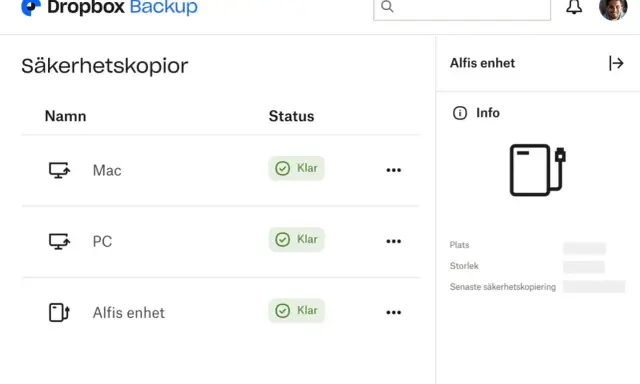This screenshot has width=640, height=384.
Task: Open more options for PC
Action: pyautogui.click(x=393, y=241)
